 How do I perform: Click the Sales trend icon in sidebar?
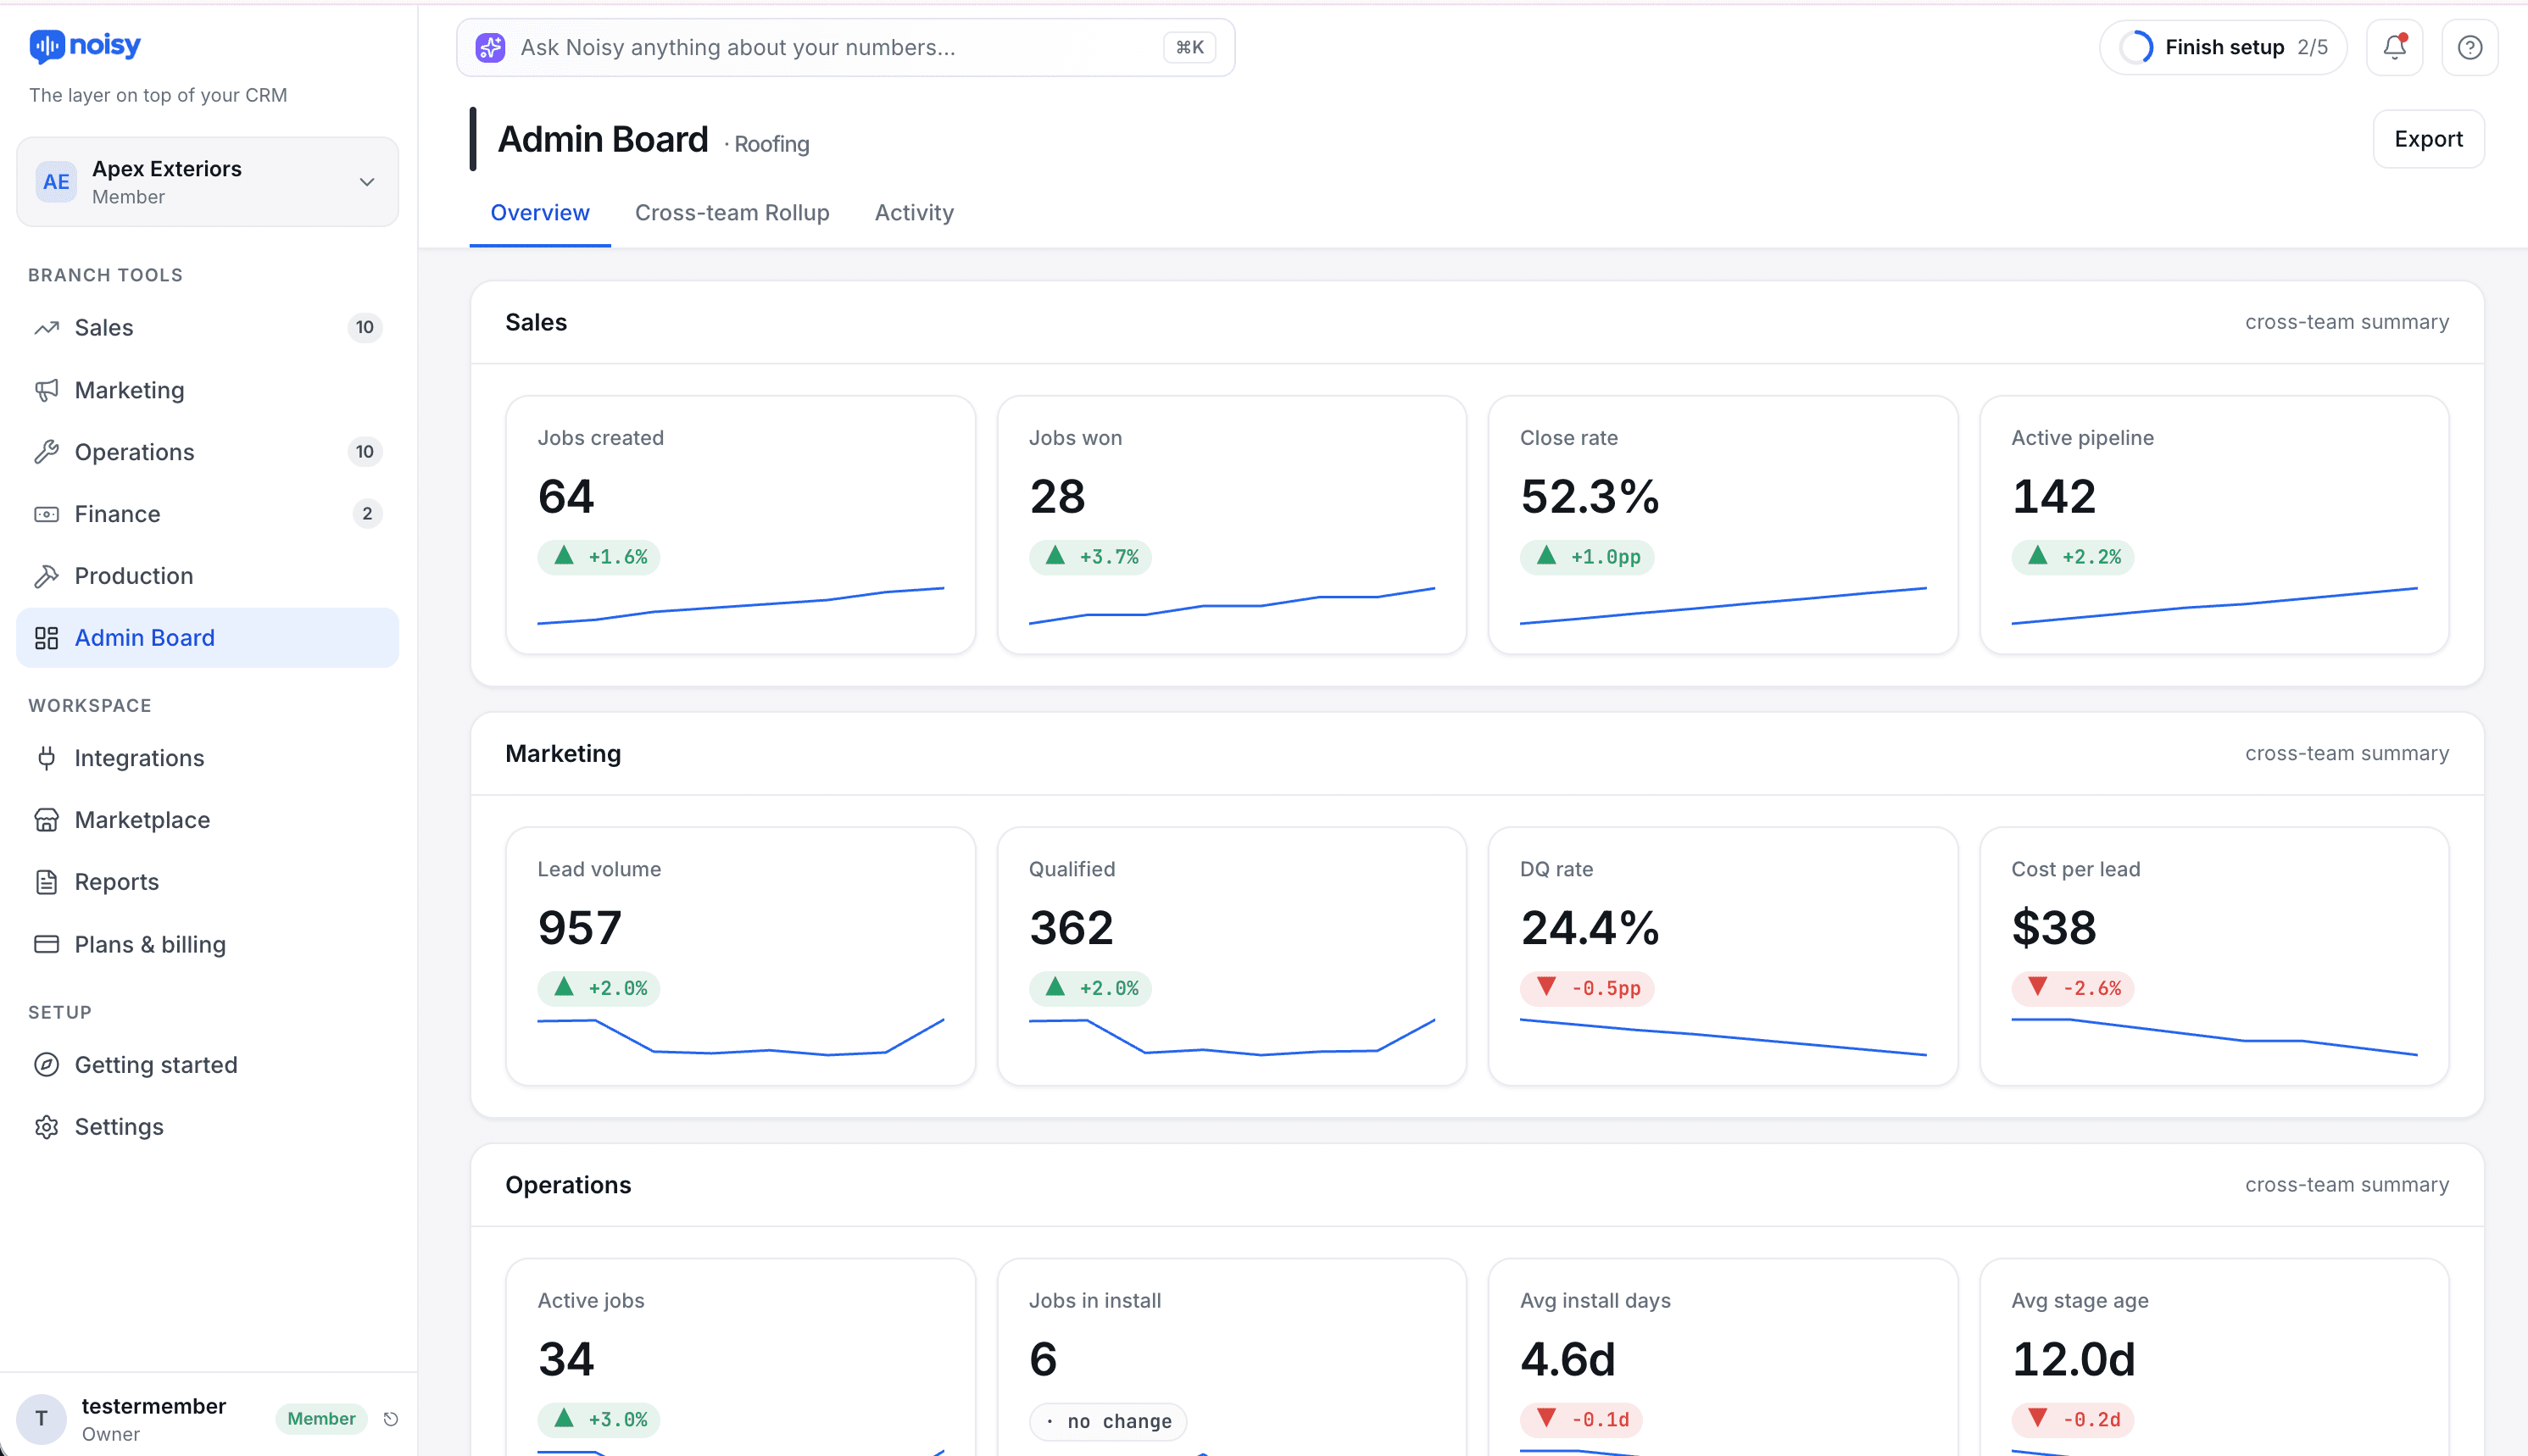click(46, 328)
